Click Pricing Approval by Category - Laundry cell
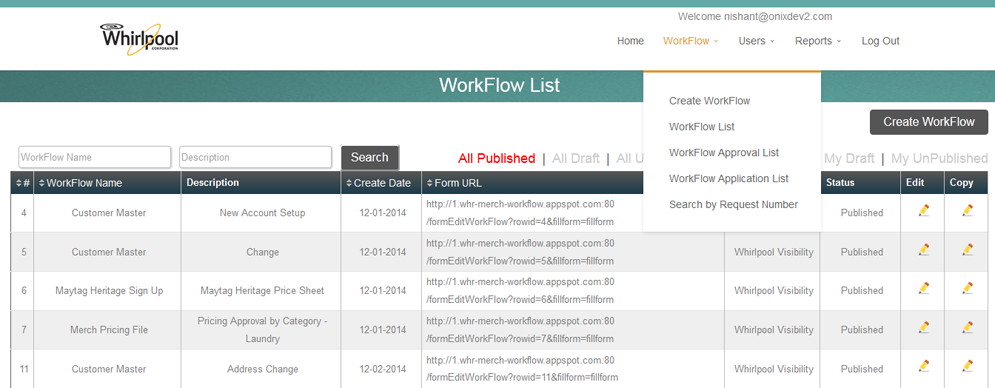 [x=262, y=330]
